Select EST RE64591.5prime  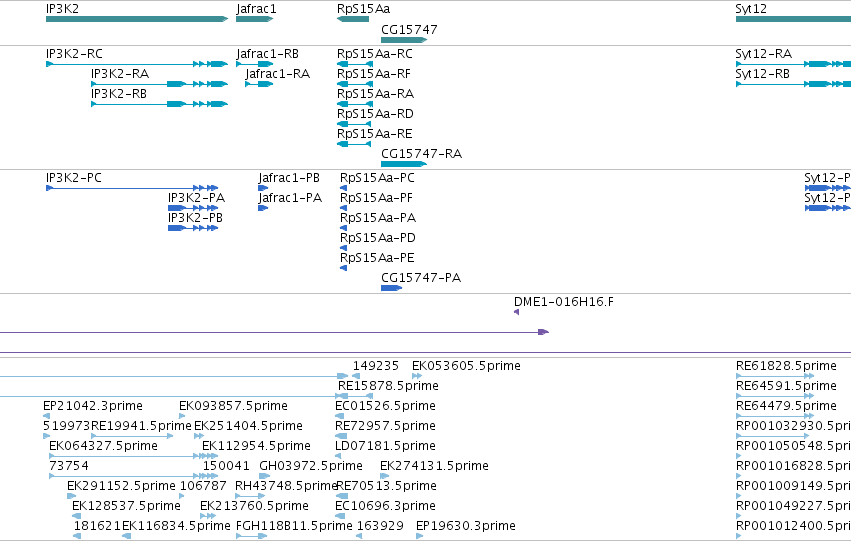(775, 396)
